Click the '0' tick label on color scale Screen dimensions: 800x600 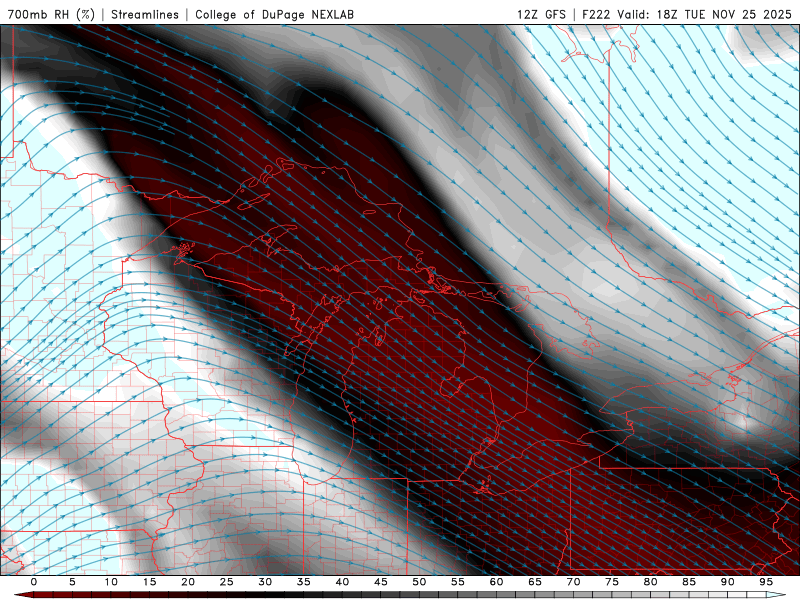point(34,582)
